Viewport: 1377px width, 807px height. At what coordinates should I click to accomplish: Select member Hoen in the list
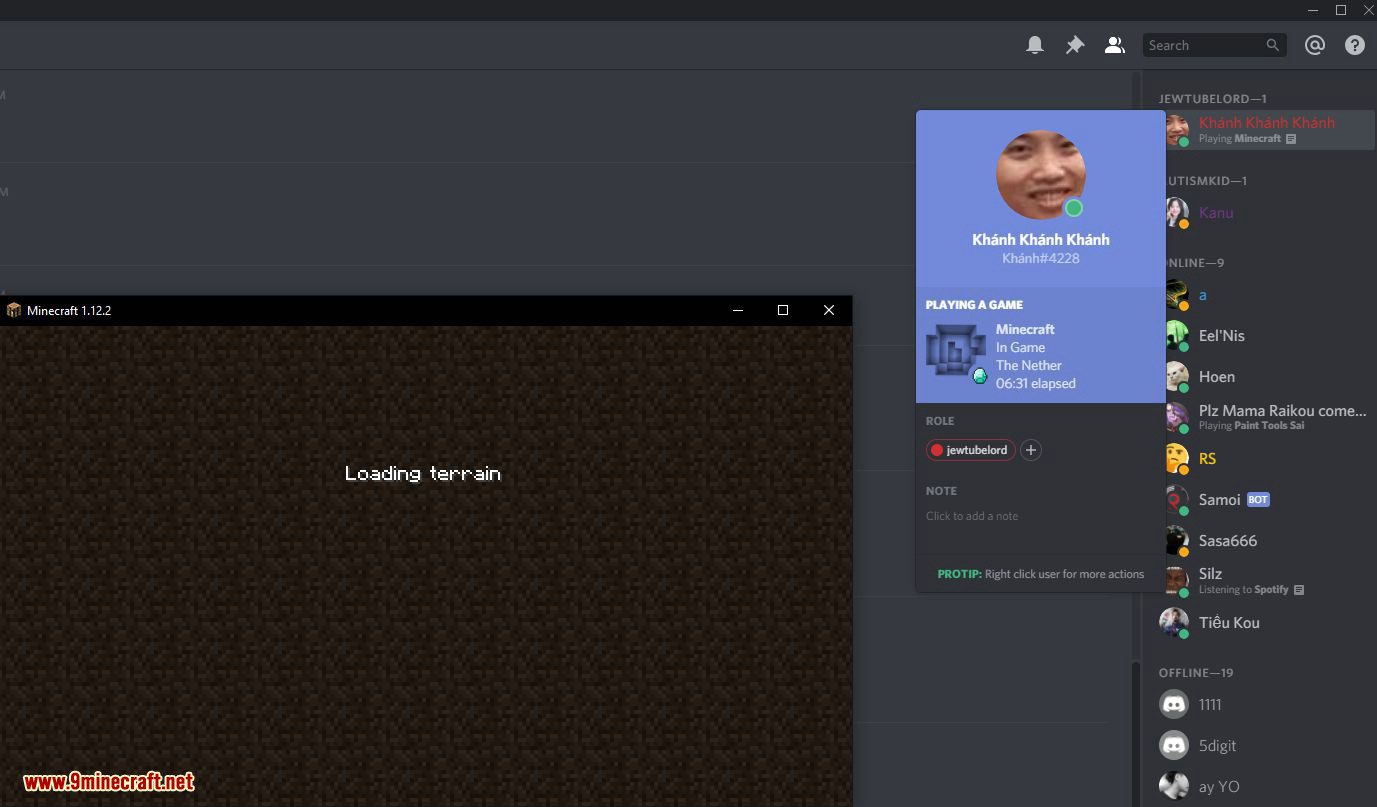[x=1265, y=377]
